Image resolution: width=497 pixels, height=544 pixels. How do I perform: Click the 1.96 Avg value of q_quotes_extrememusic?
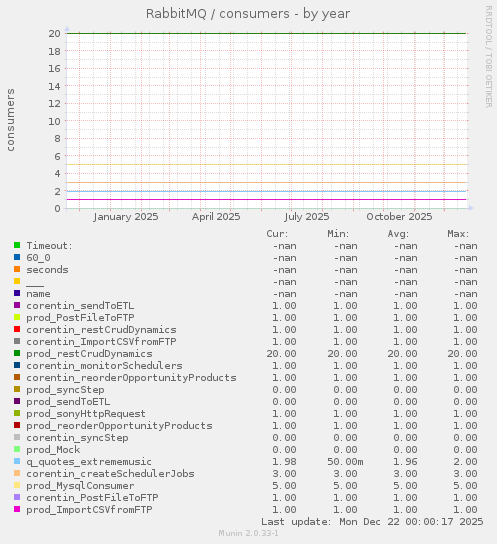[405, 462]
